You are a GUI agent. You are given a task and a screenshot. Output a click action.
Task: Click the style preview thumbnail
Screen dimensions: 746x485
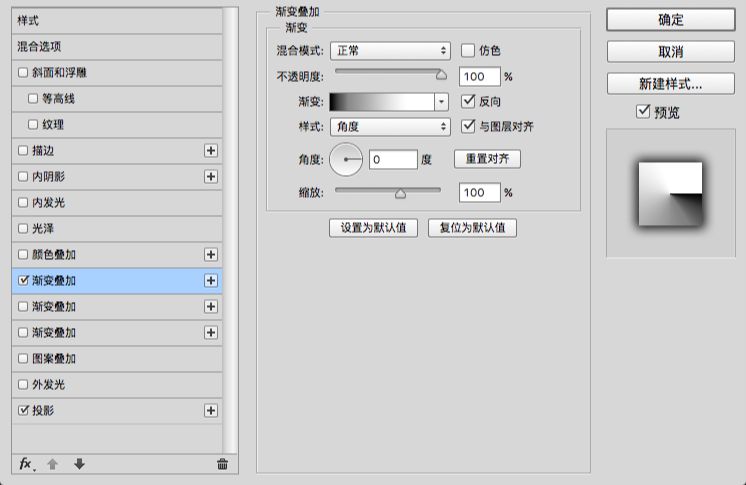[670, 194]
